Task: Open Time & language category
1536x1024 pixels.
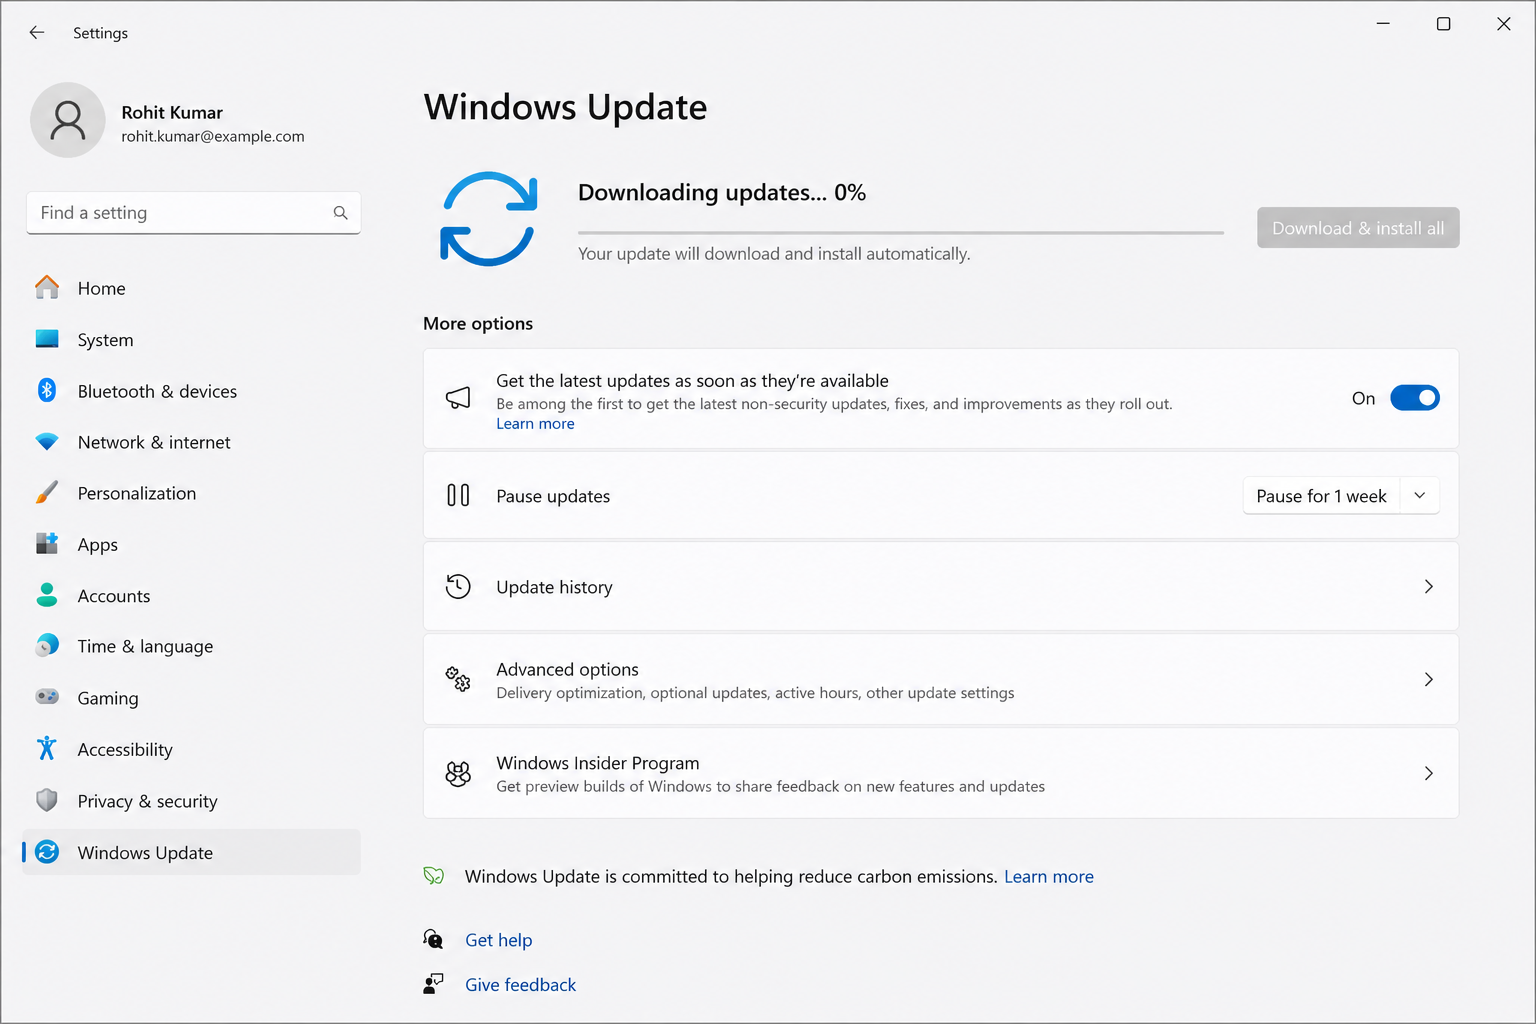Action: [191, 646]
